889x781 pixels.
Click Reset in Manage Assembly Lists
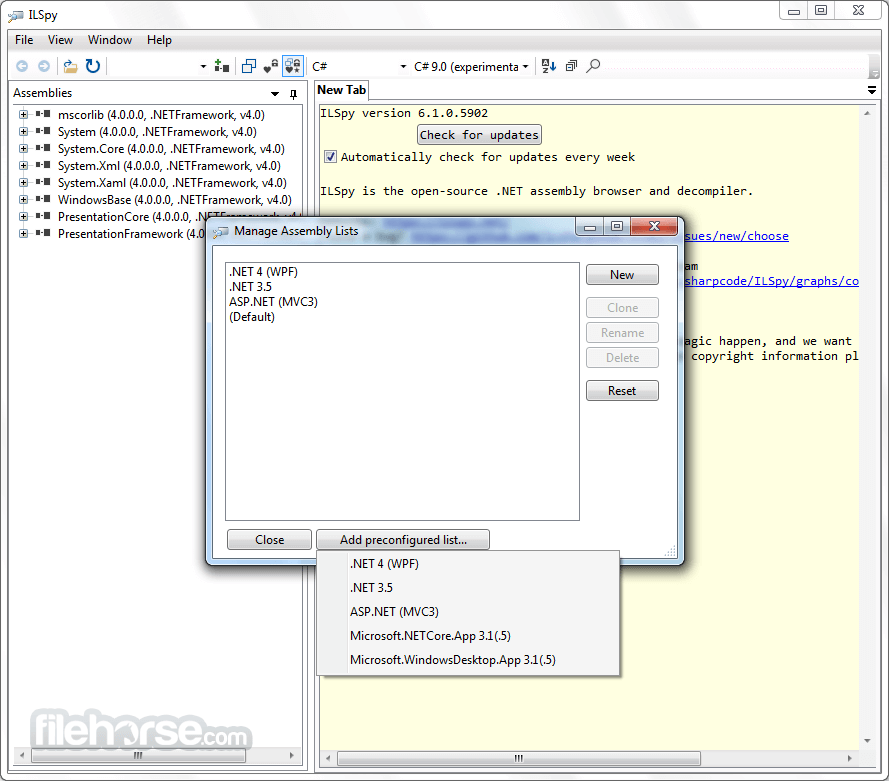point(622,390)
